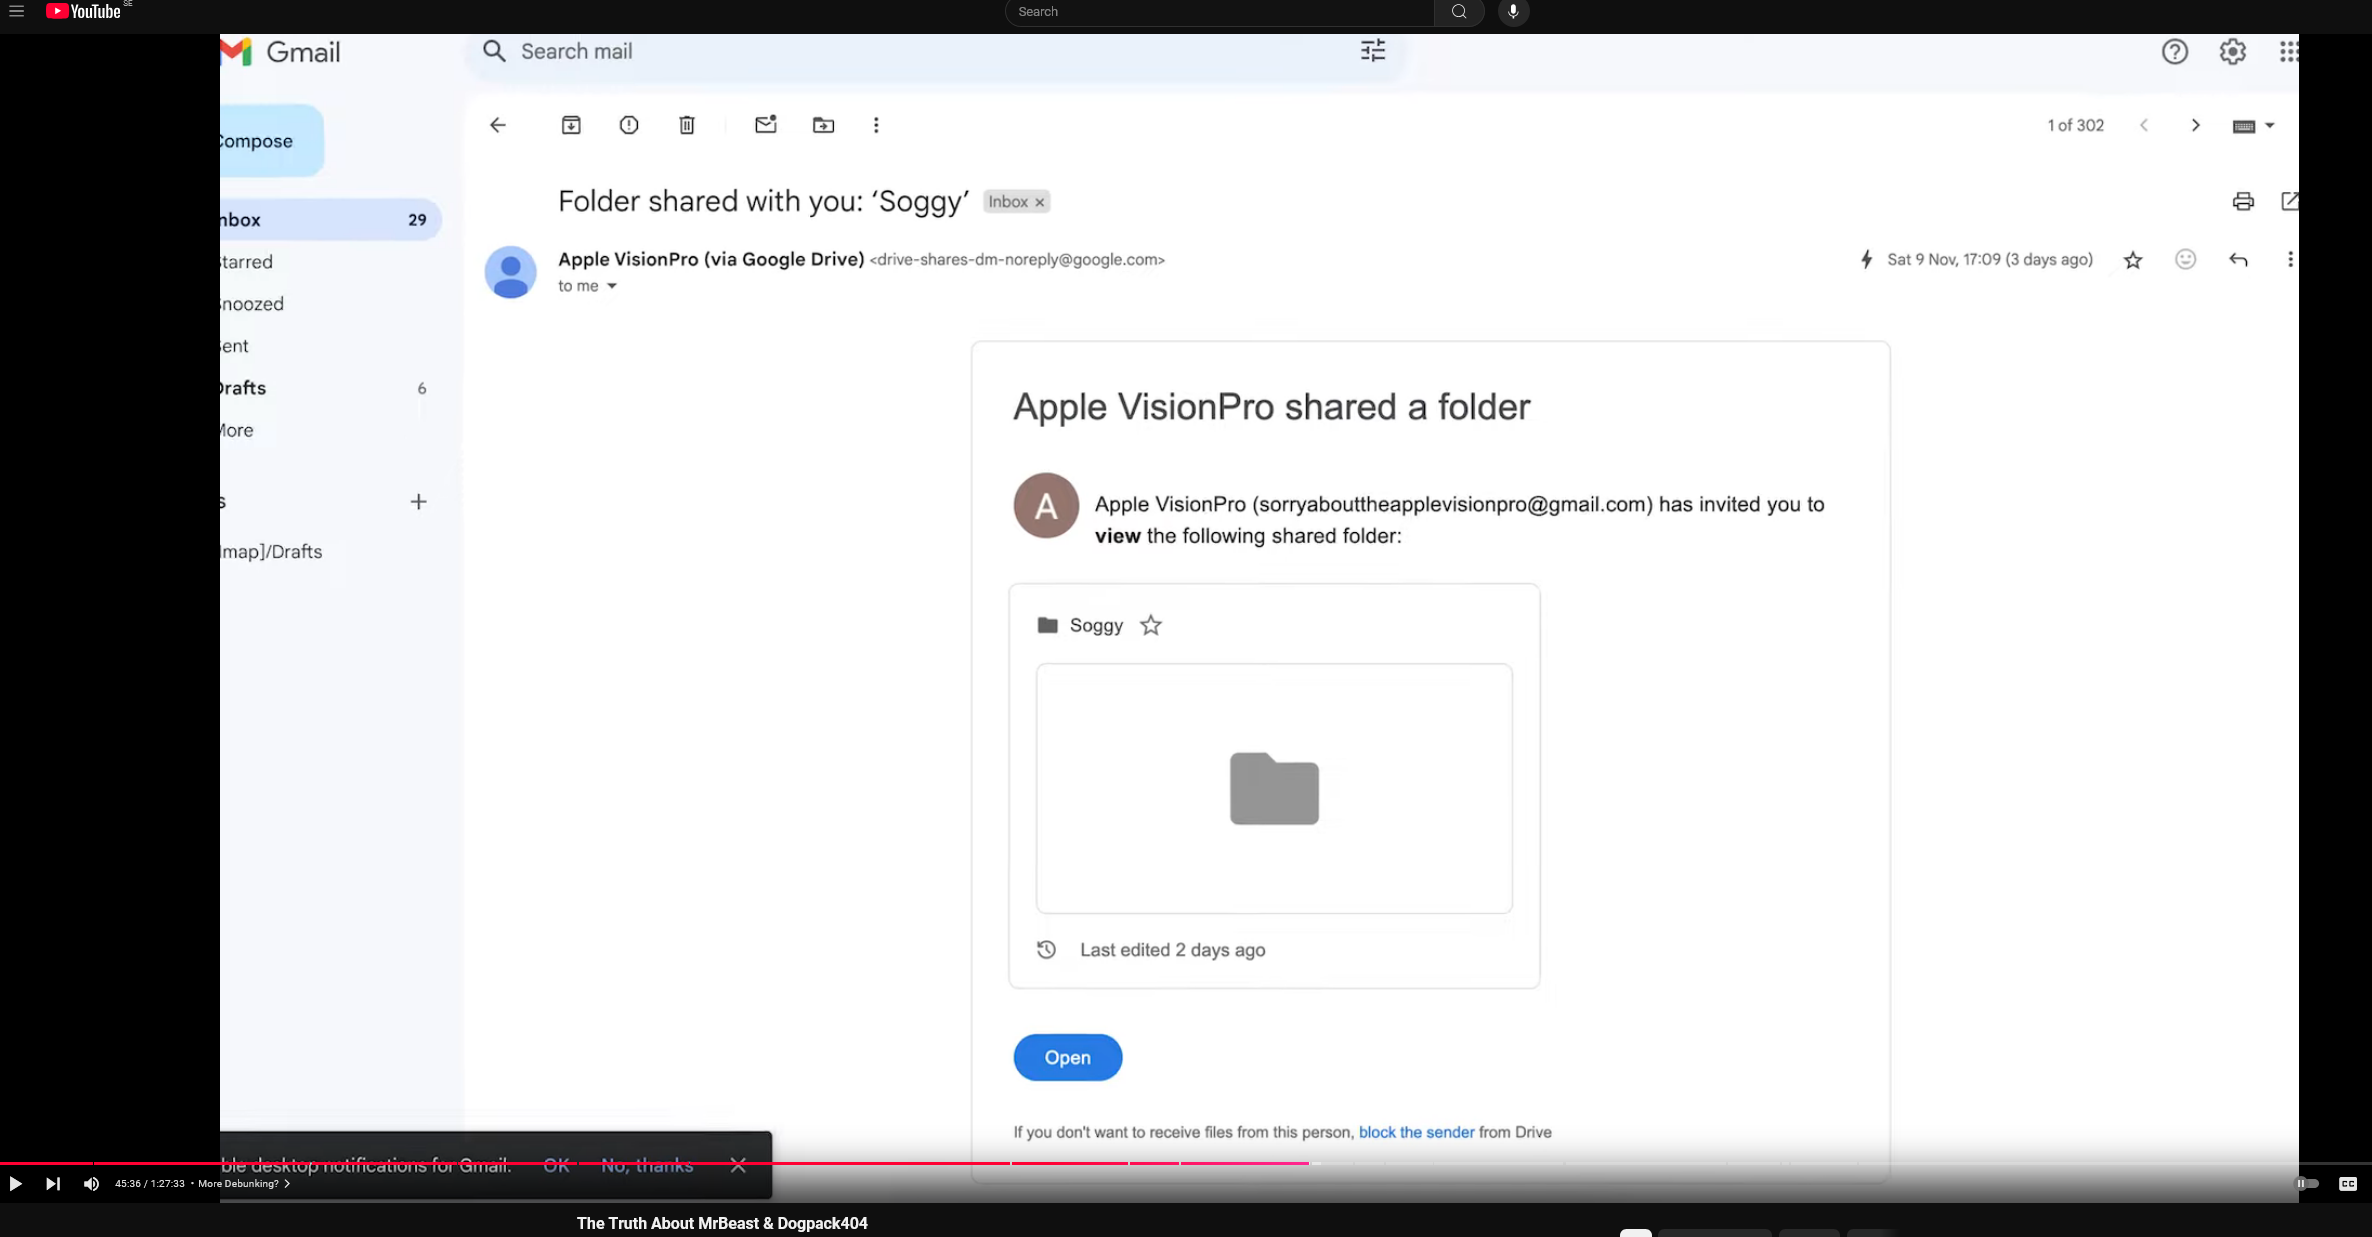
Task: Open the Snoozed folder
Action: click(330, 304)
